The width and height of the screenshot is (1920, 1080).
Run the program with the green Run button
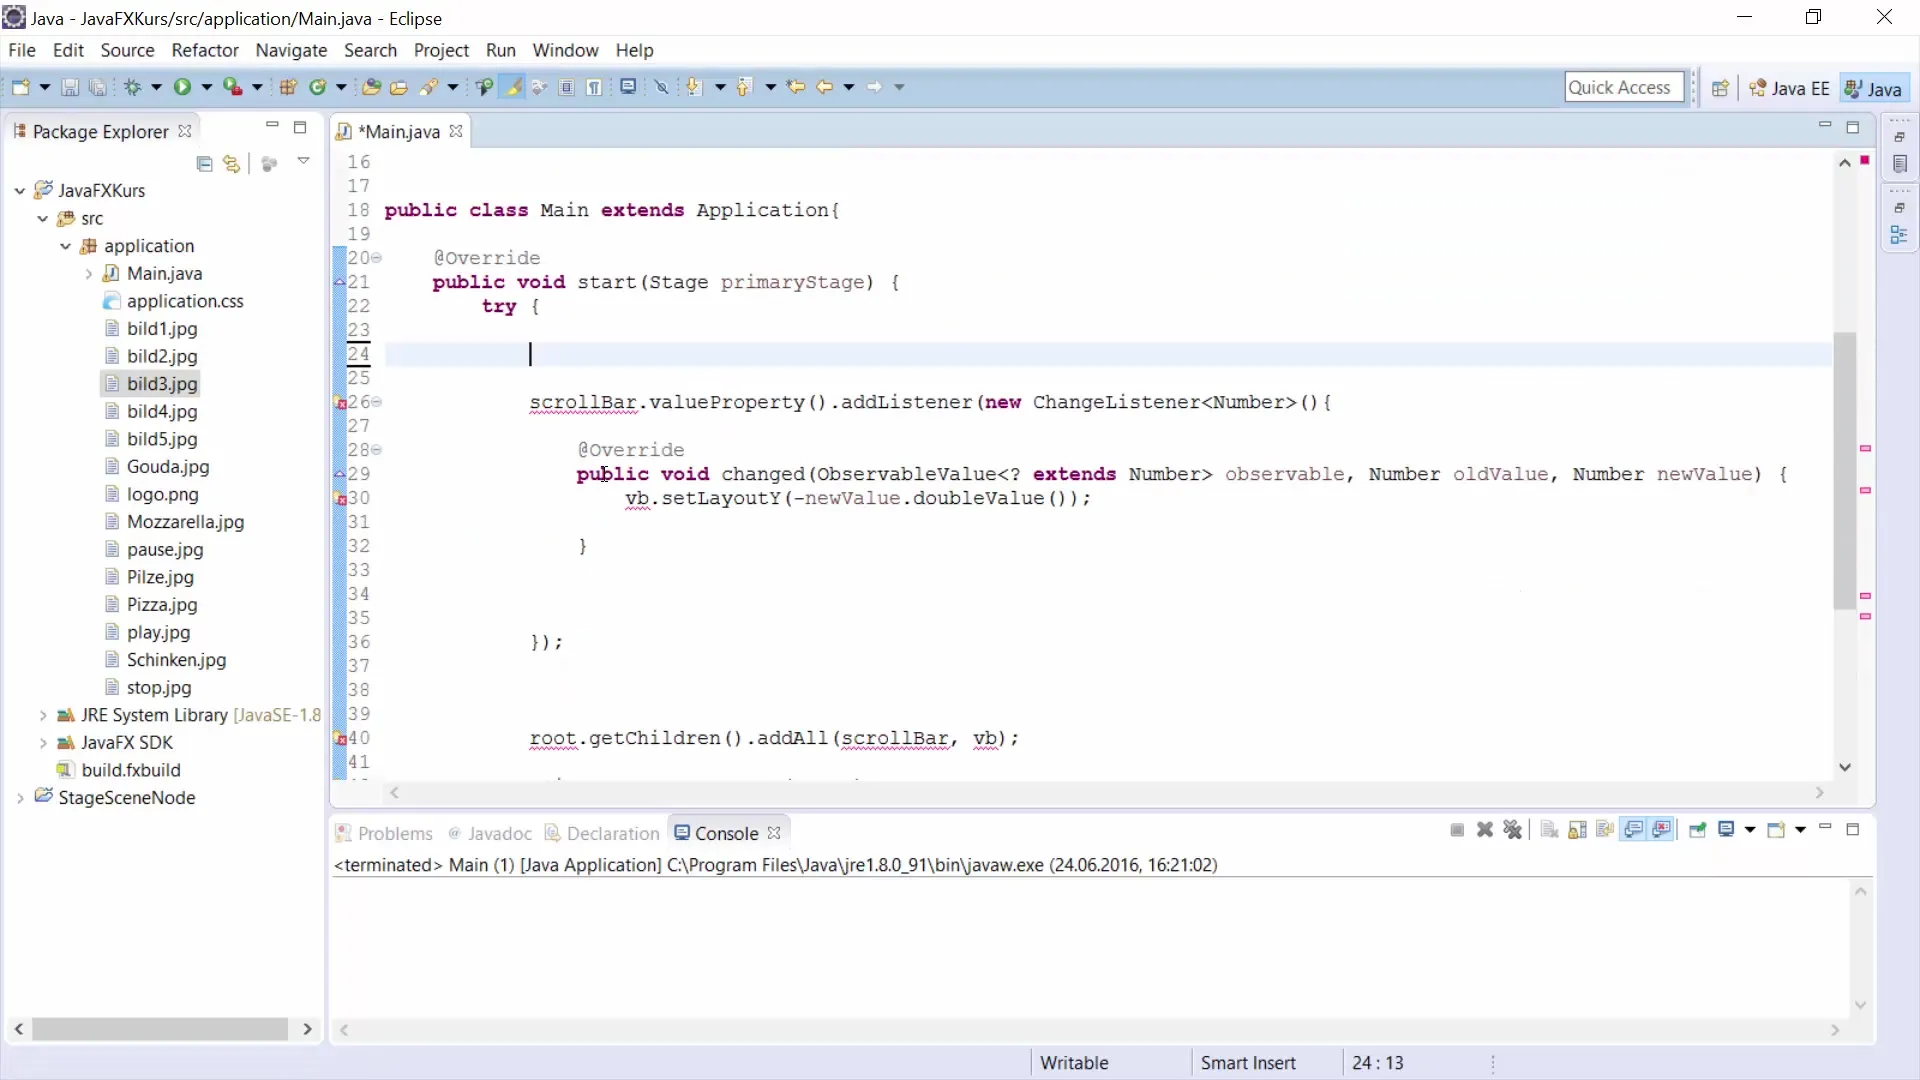(x=182, y=87)
